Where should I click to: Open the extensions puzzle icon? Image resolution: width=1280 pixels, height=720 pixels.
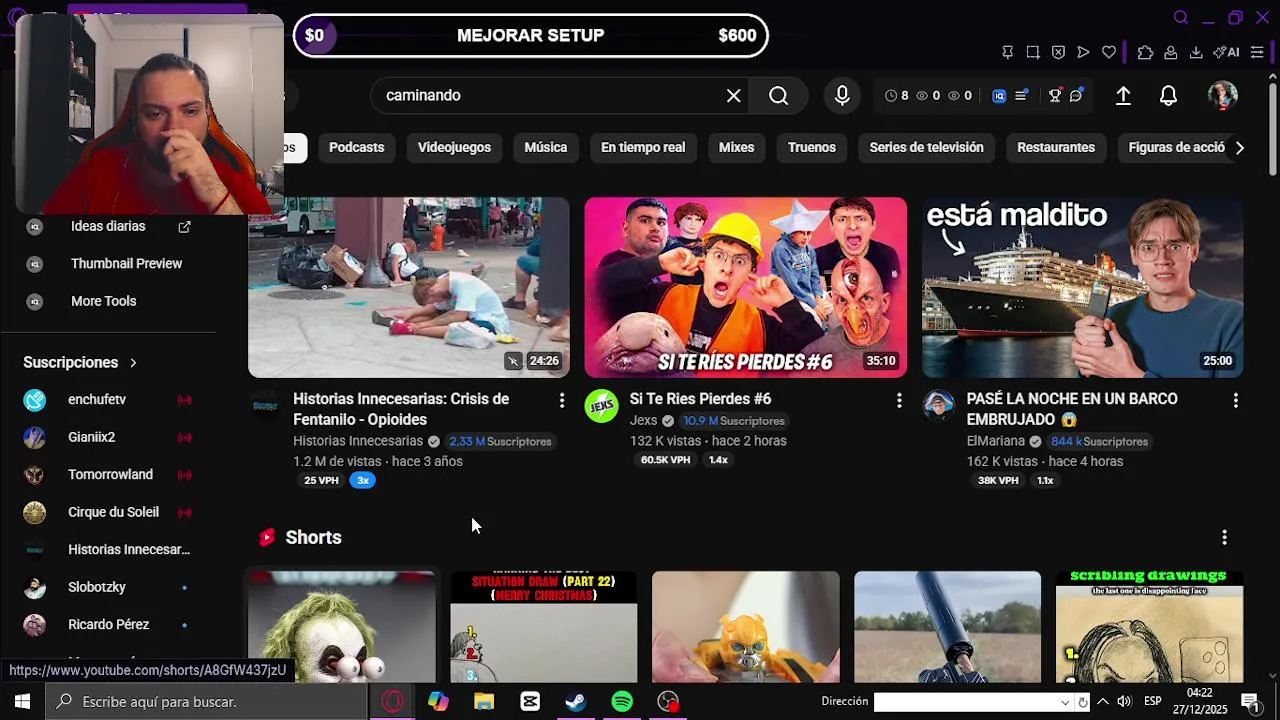[x=1145, y=53]
